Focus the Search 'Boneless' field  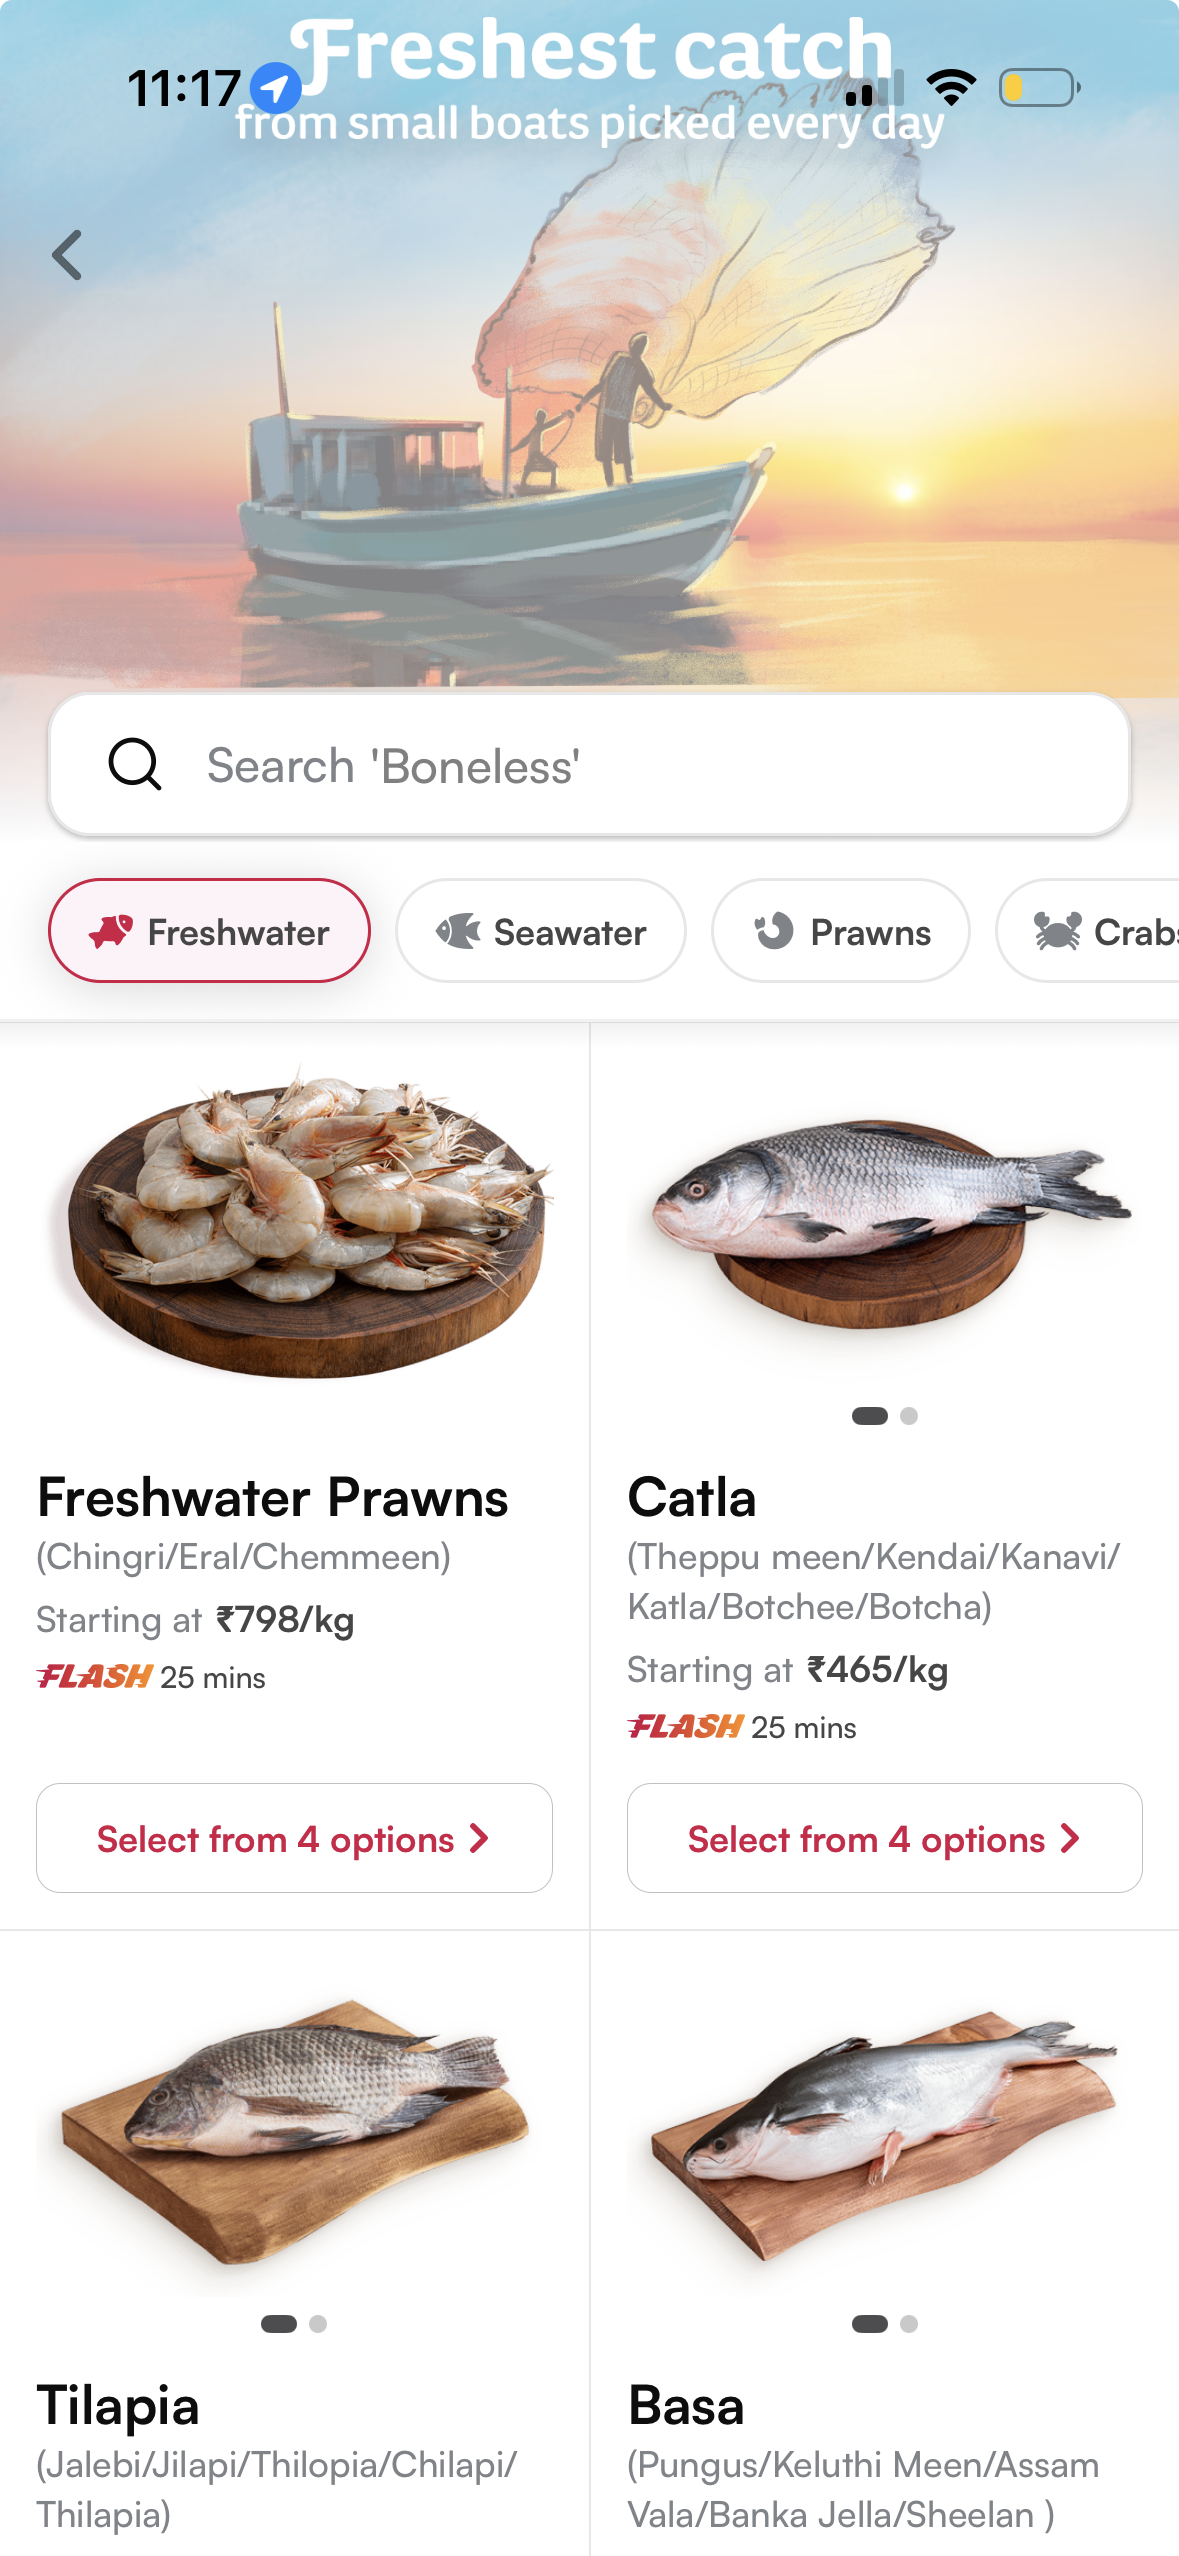coord(590,765)
